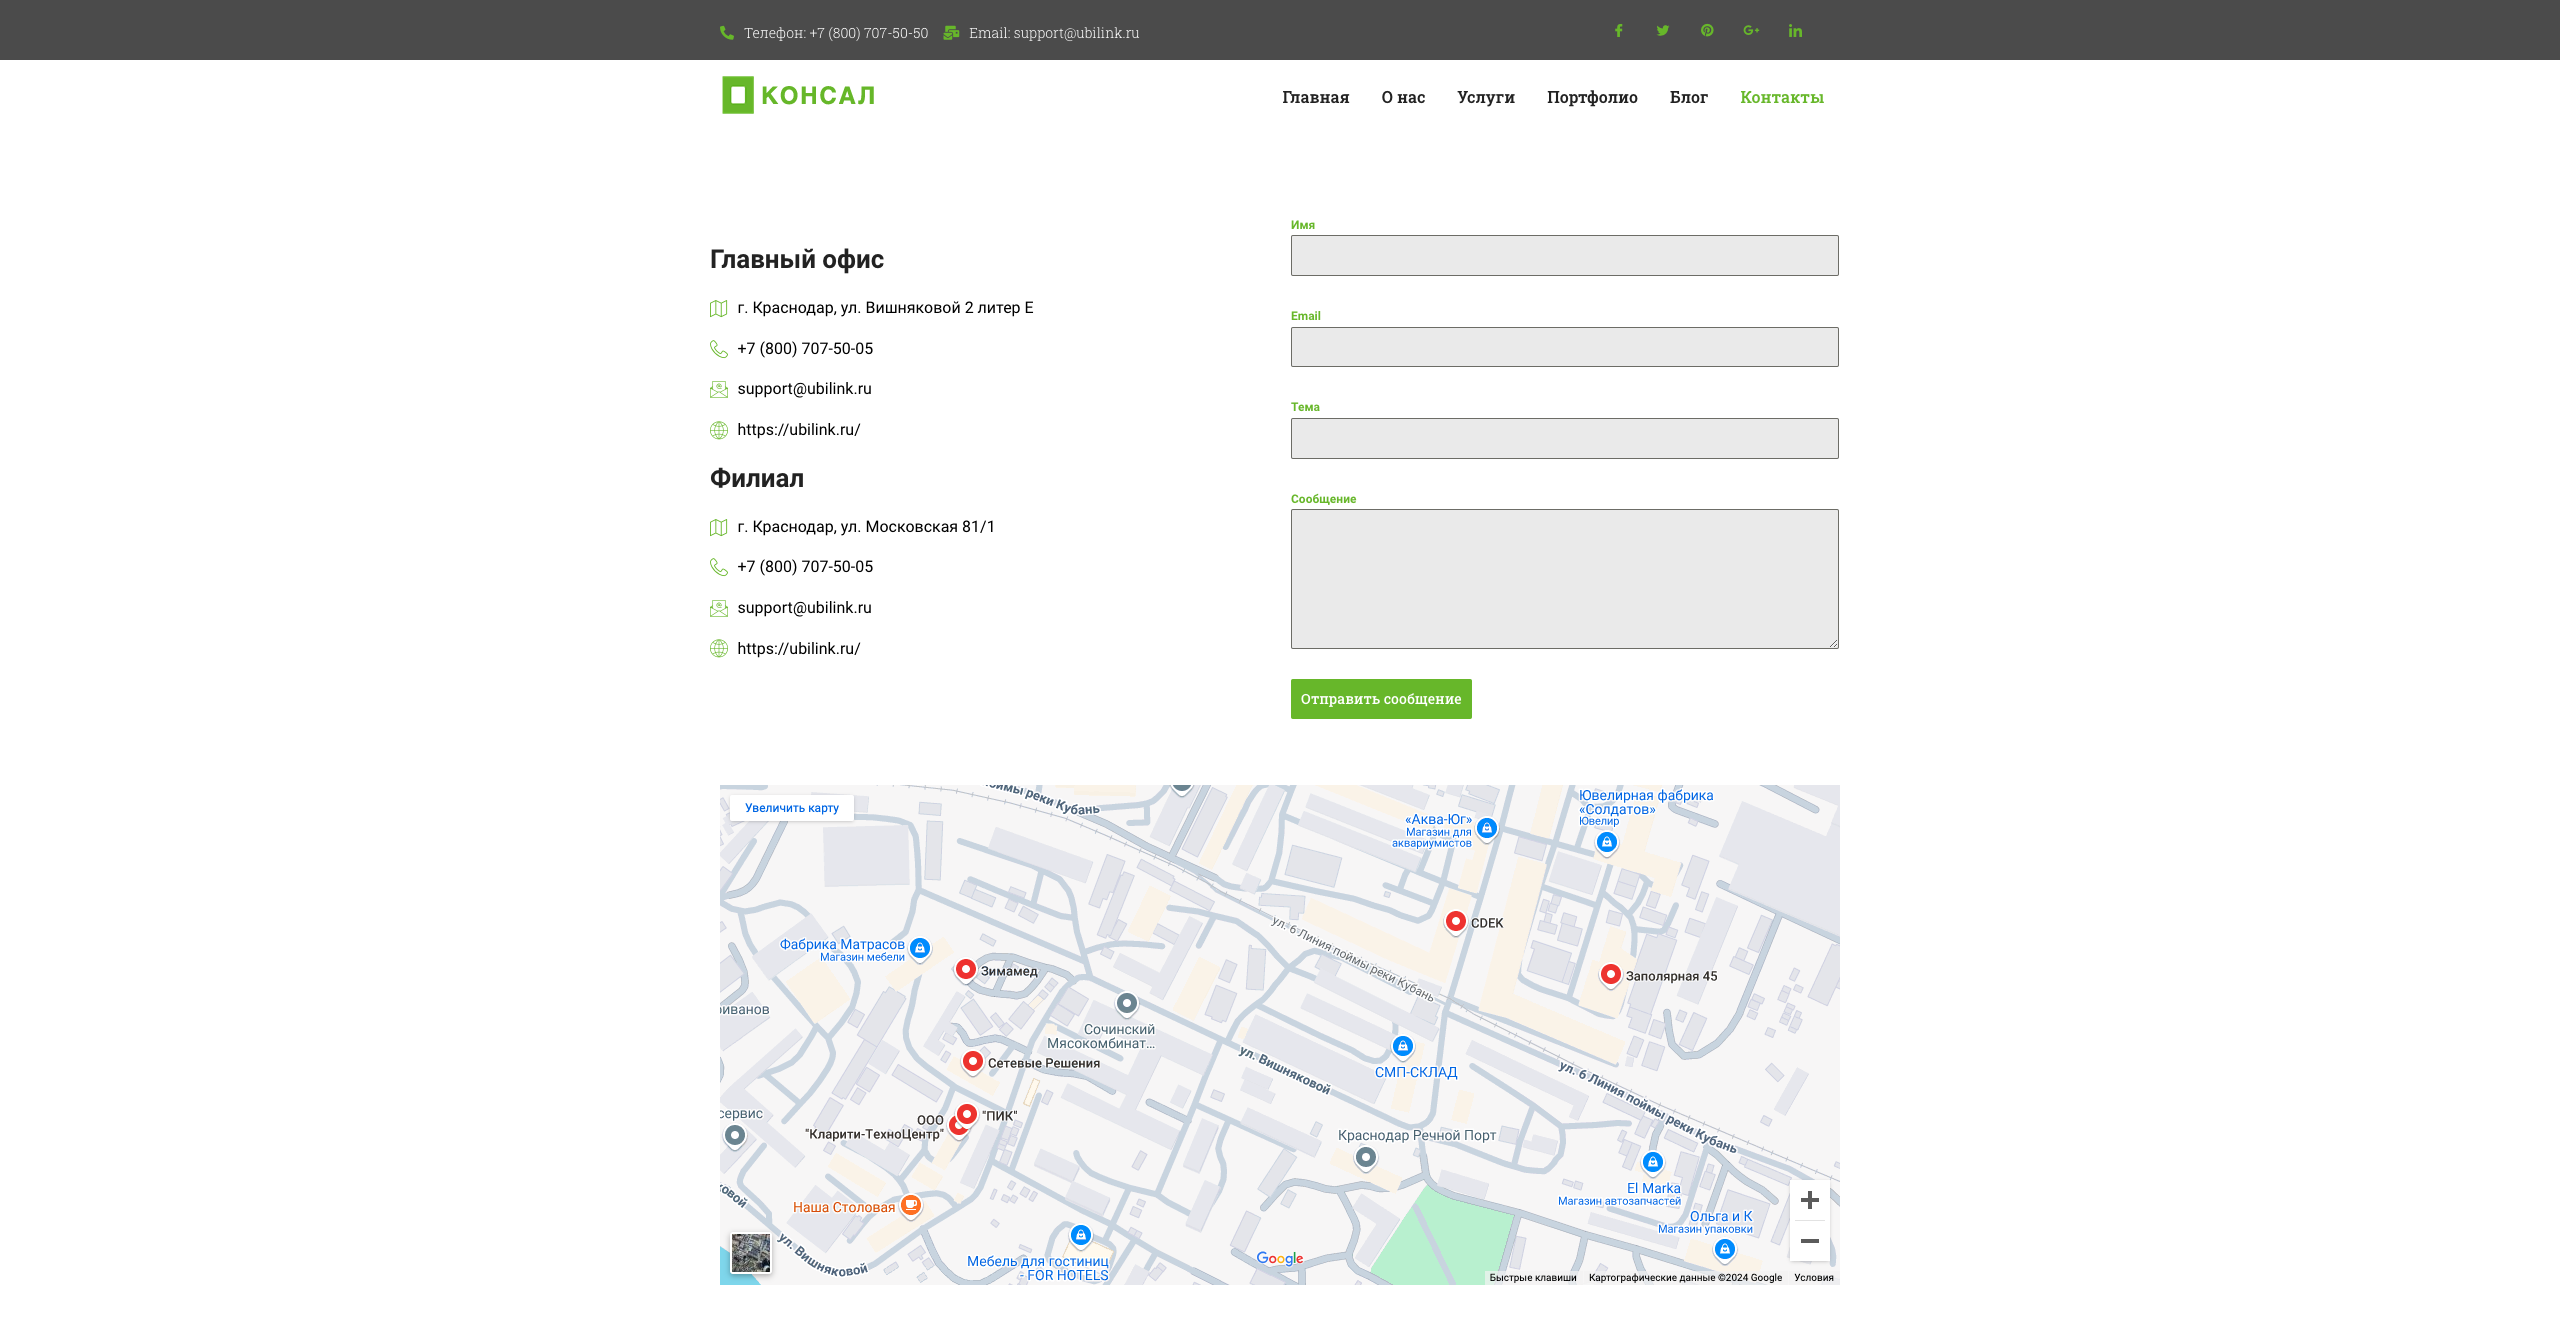Viewport: 2560px width, 1318px height.
Task: Go to the Услуги menu page
Action: point(1485,97)
